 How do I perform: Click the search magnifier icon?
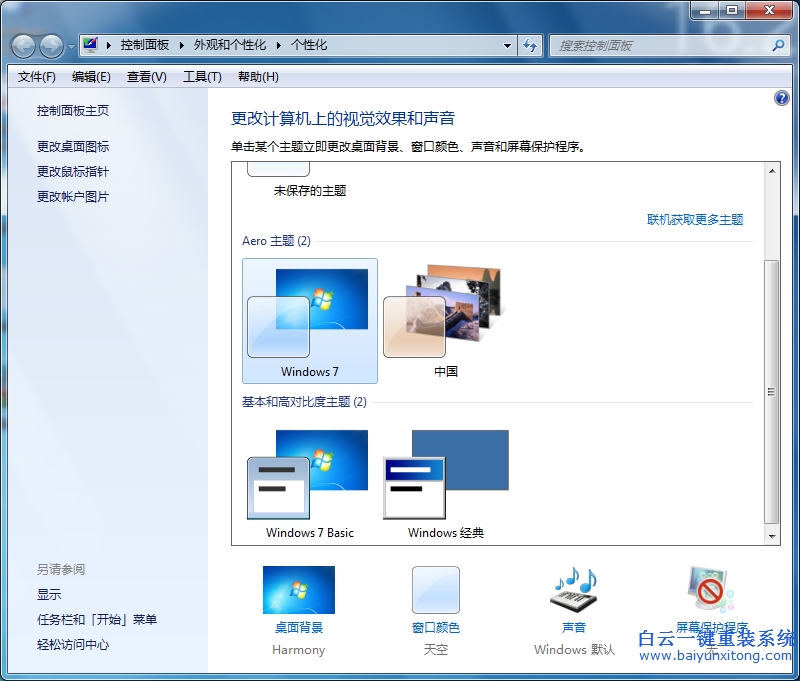776,45
